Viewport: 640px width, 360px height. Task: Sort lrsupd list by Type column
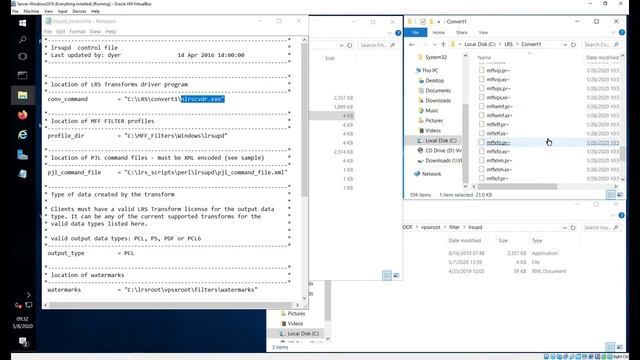click(537, 240)
